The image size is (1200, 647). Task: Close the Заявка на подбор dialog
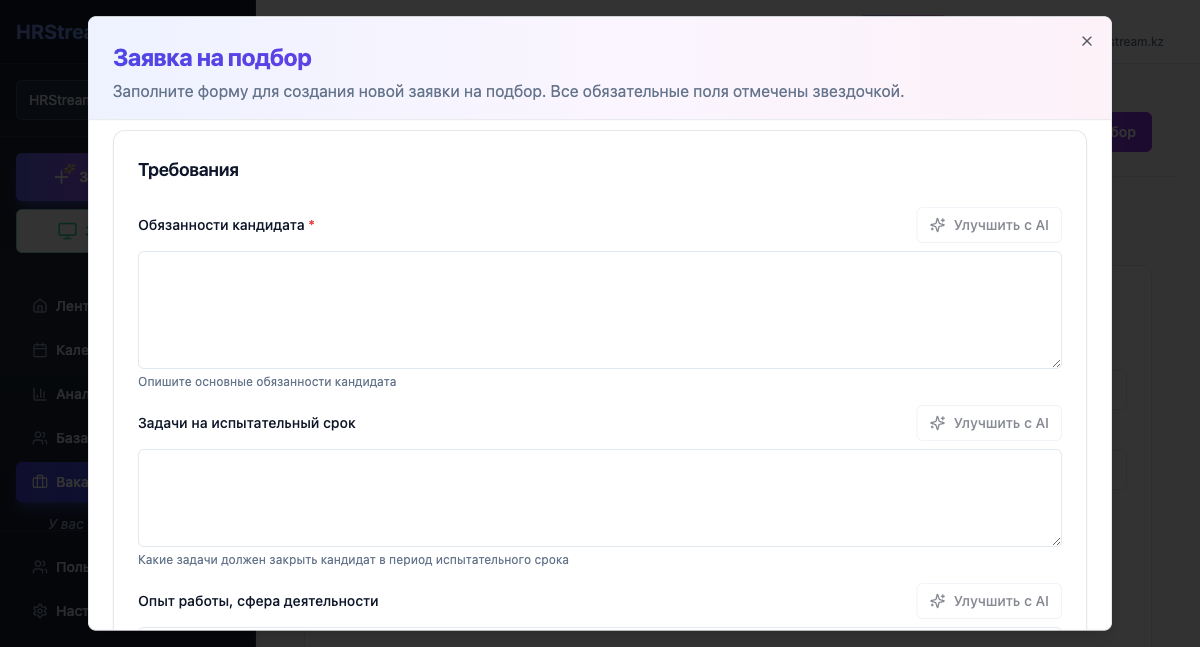(x=1086, y=41)
